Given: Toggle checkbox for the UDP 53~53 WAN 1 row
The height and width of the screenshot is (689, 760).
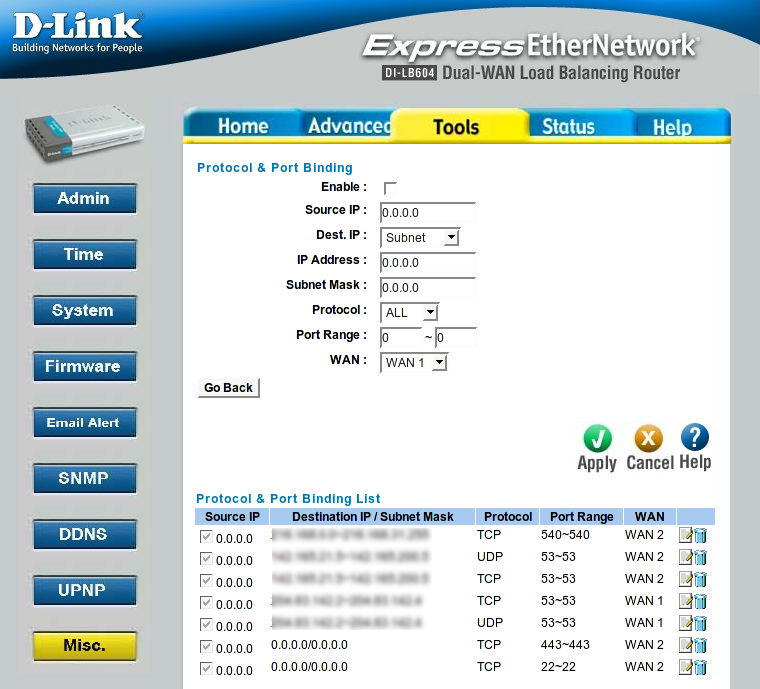Looking at the screenshot, I should pos(206,625).
